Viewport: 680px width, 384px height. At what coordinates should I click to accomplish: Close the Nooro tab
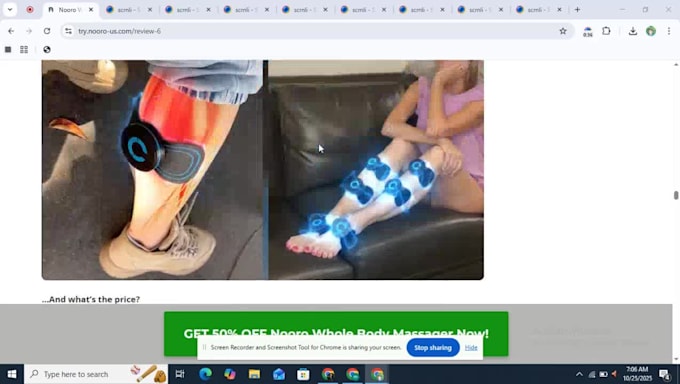[x=91, y=10]
